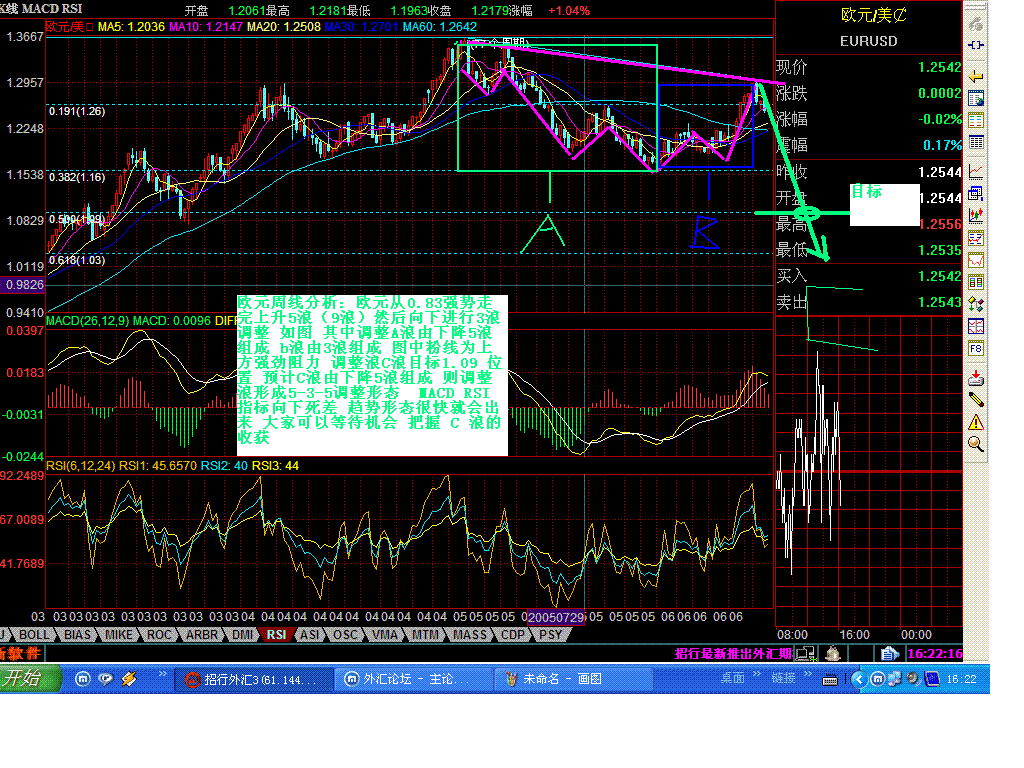
Task: Expand hidden quick-launch icons chevron
Action: 162,673
